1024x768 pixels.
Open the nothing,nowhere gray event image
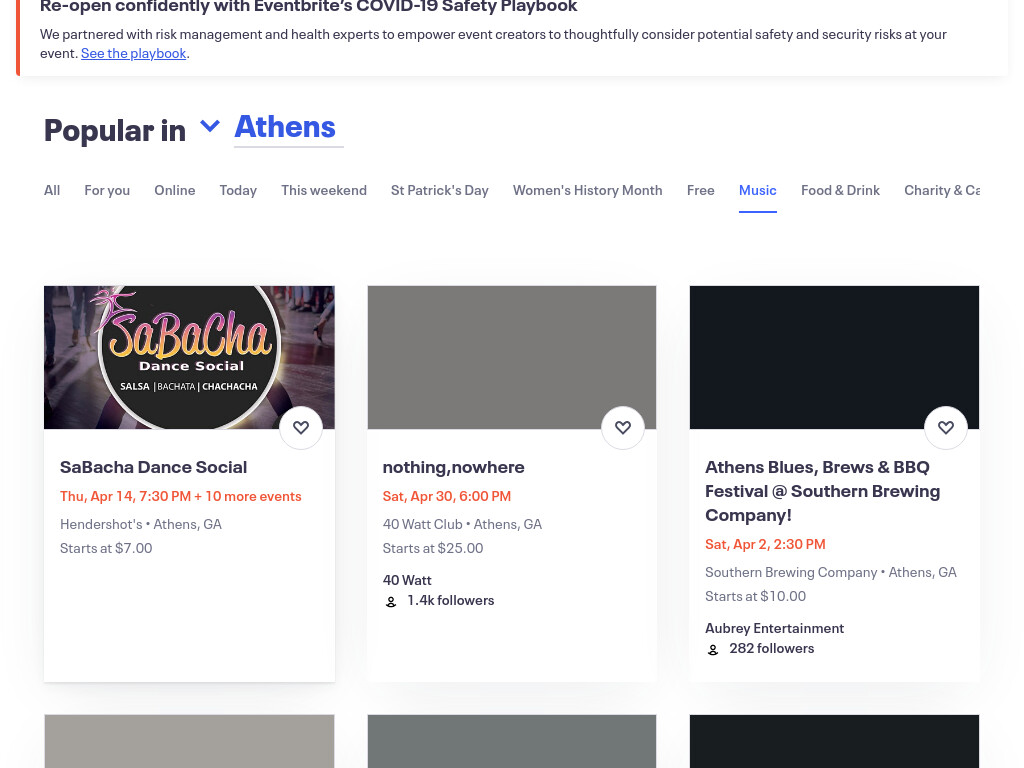coord(512,357)
